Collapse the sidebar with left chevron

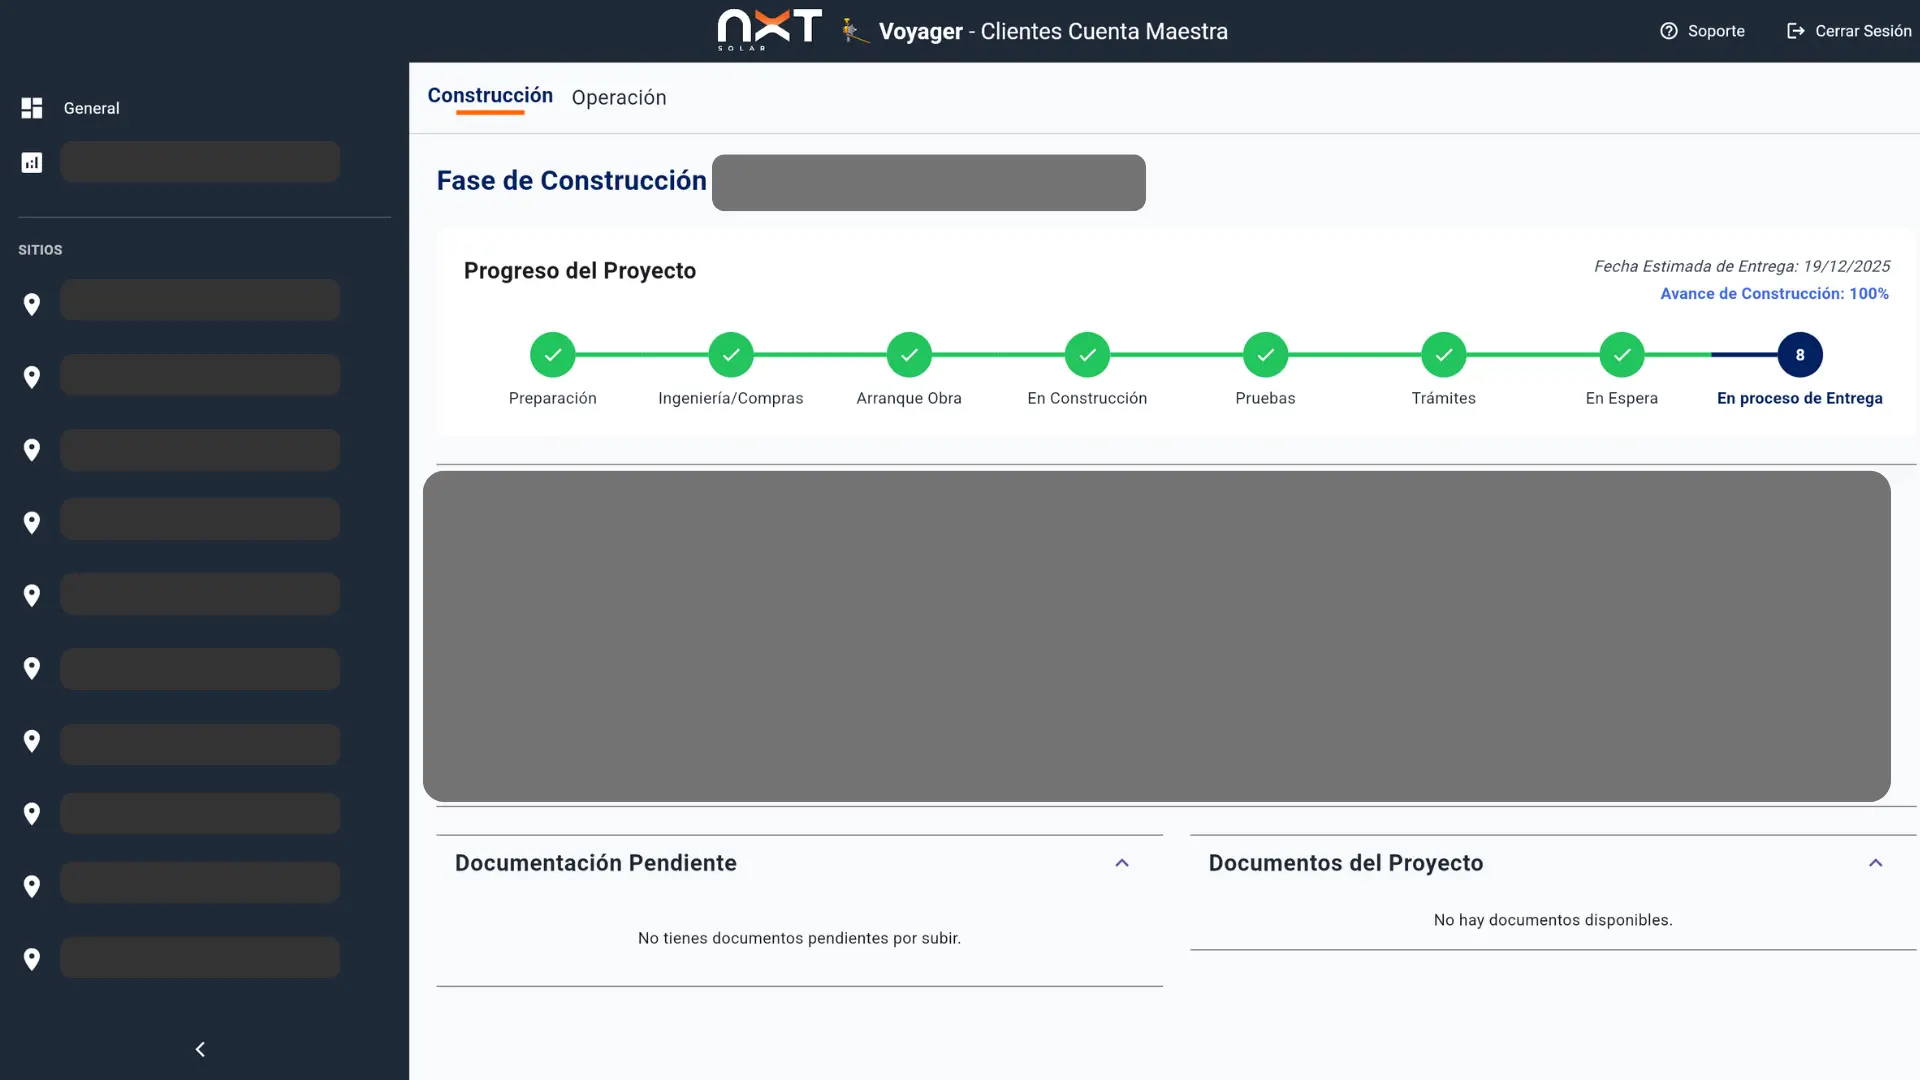click(200, 1049)
